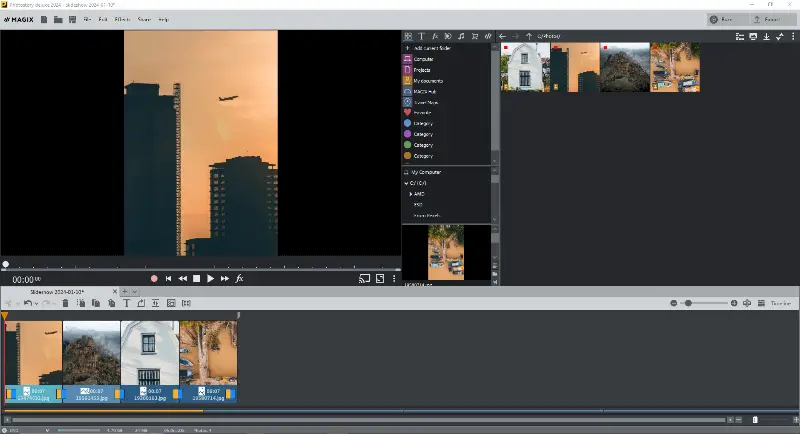The width and height of the screenshot is (800, 434).
Task: Select Computer in the media pool sidebar
Action: [x=423, y=59]
